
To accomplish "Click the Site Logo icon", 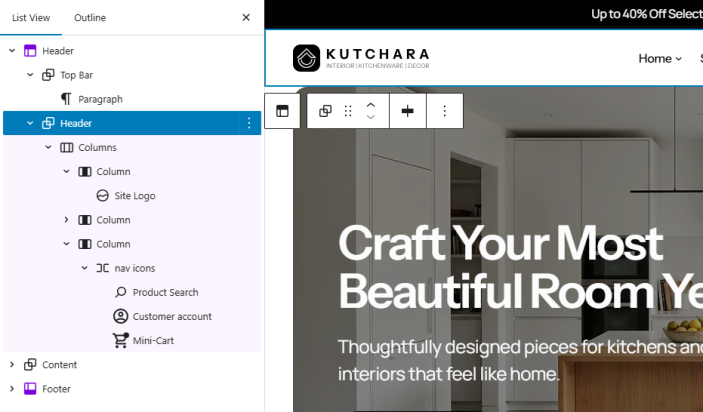I will (102, 196).
